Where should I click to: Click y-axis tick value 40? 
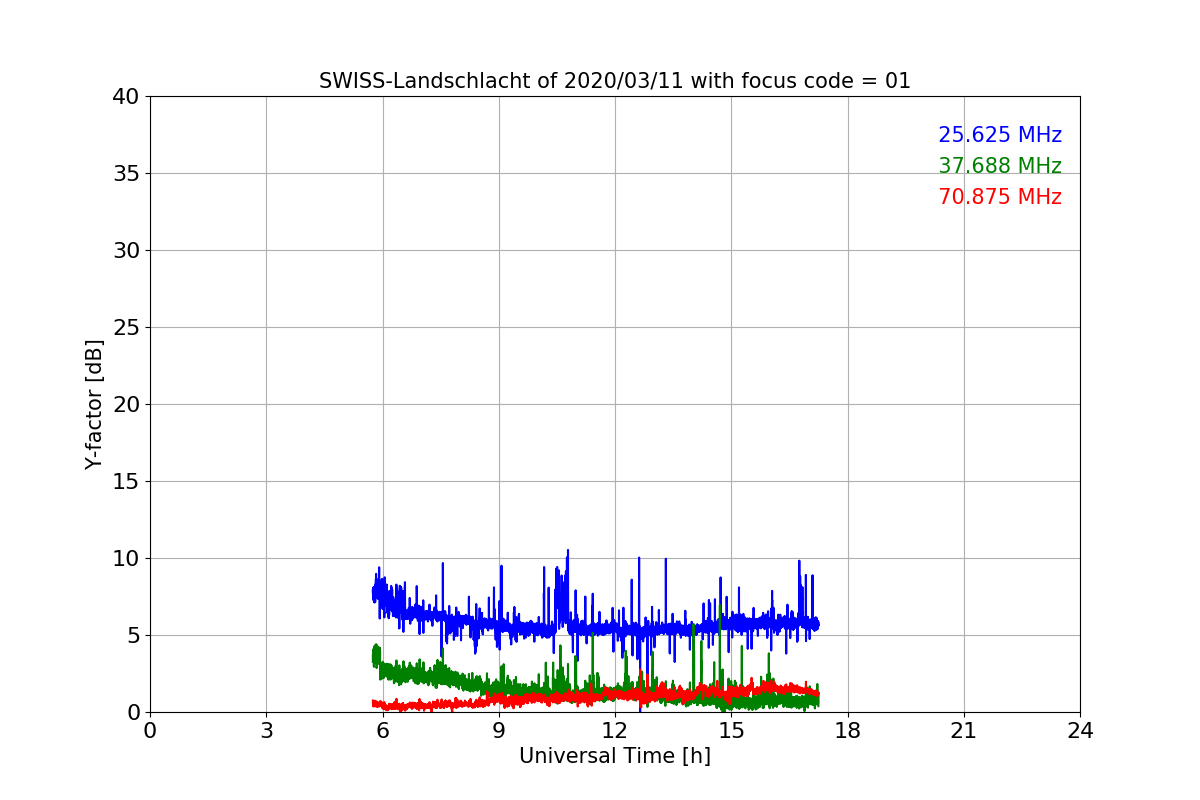(125, 97)
